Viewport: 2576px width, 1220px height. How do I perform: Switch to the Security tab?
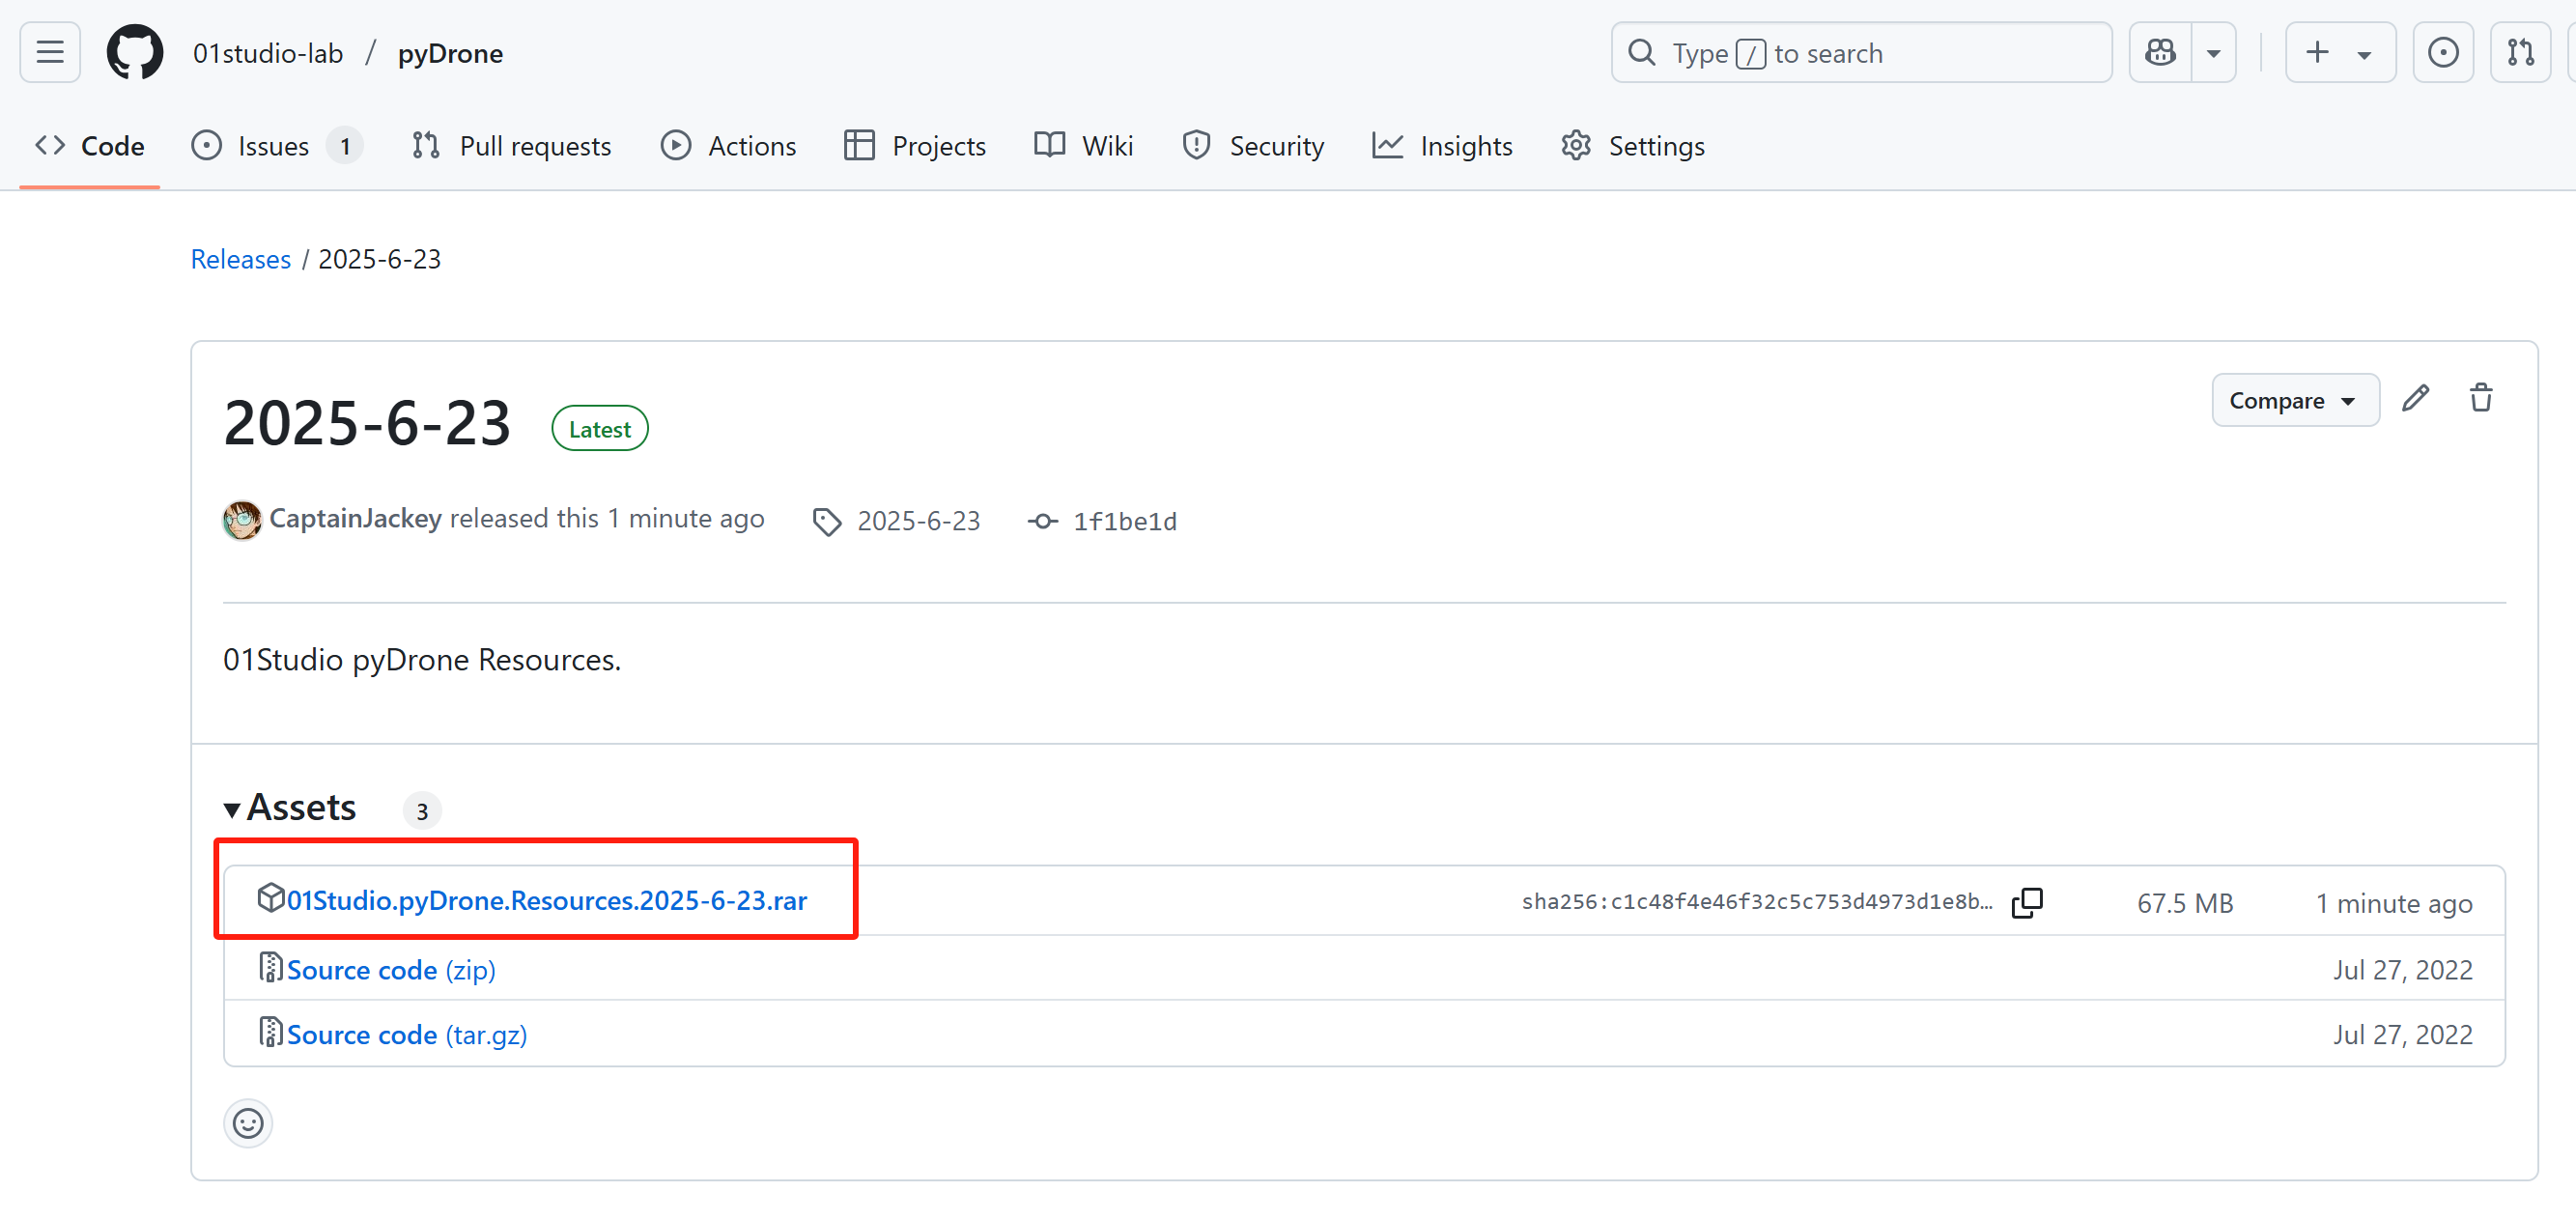tap(1252, 146)
